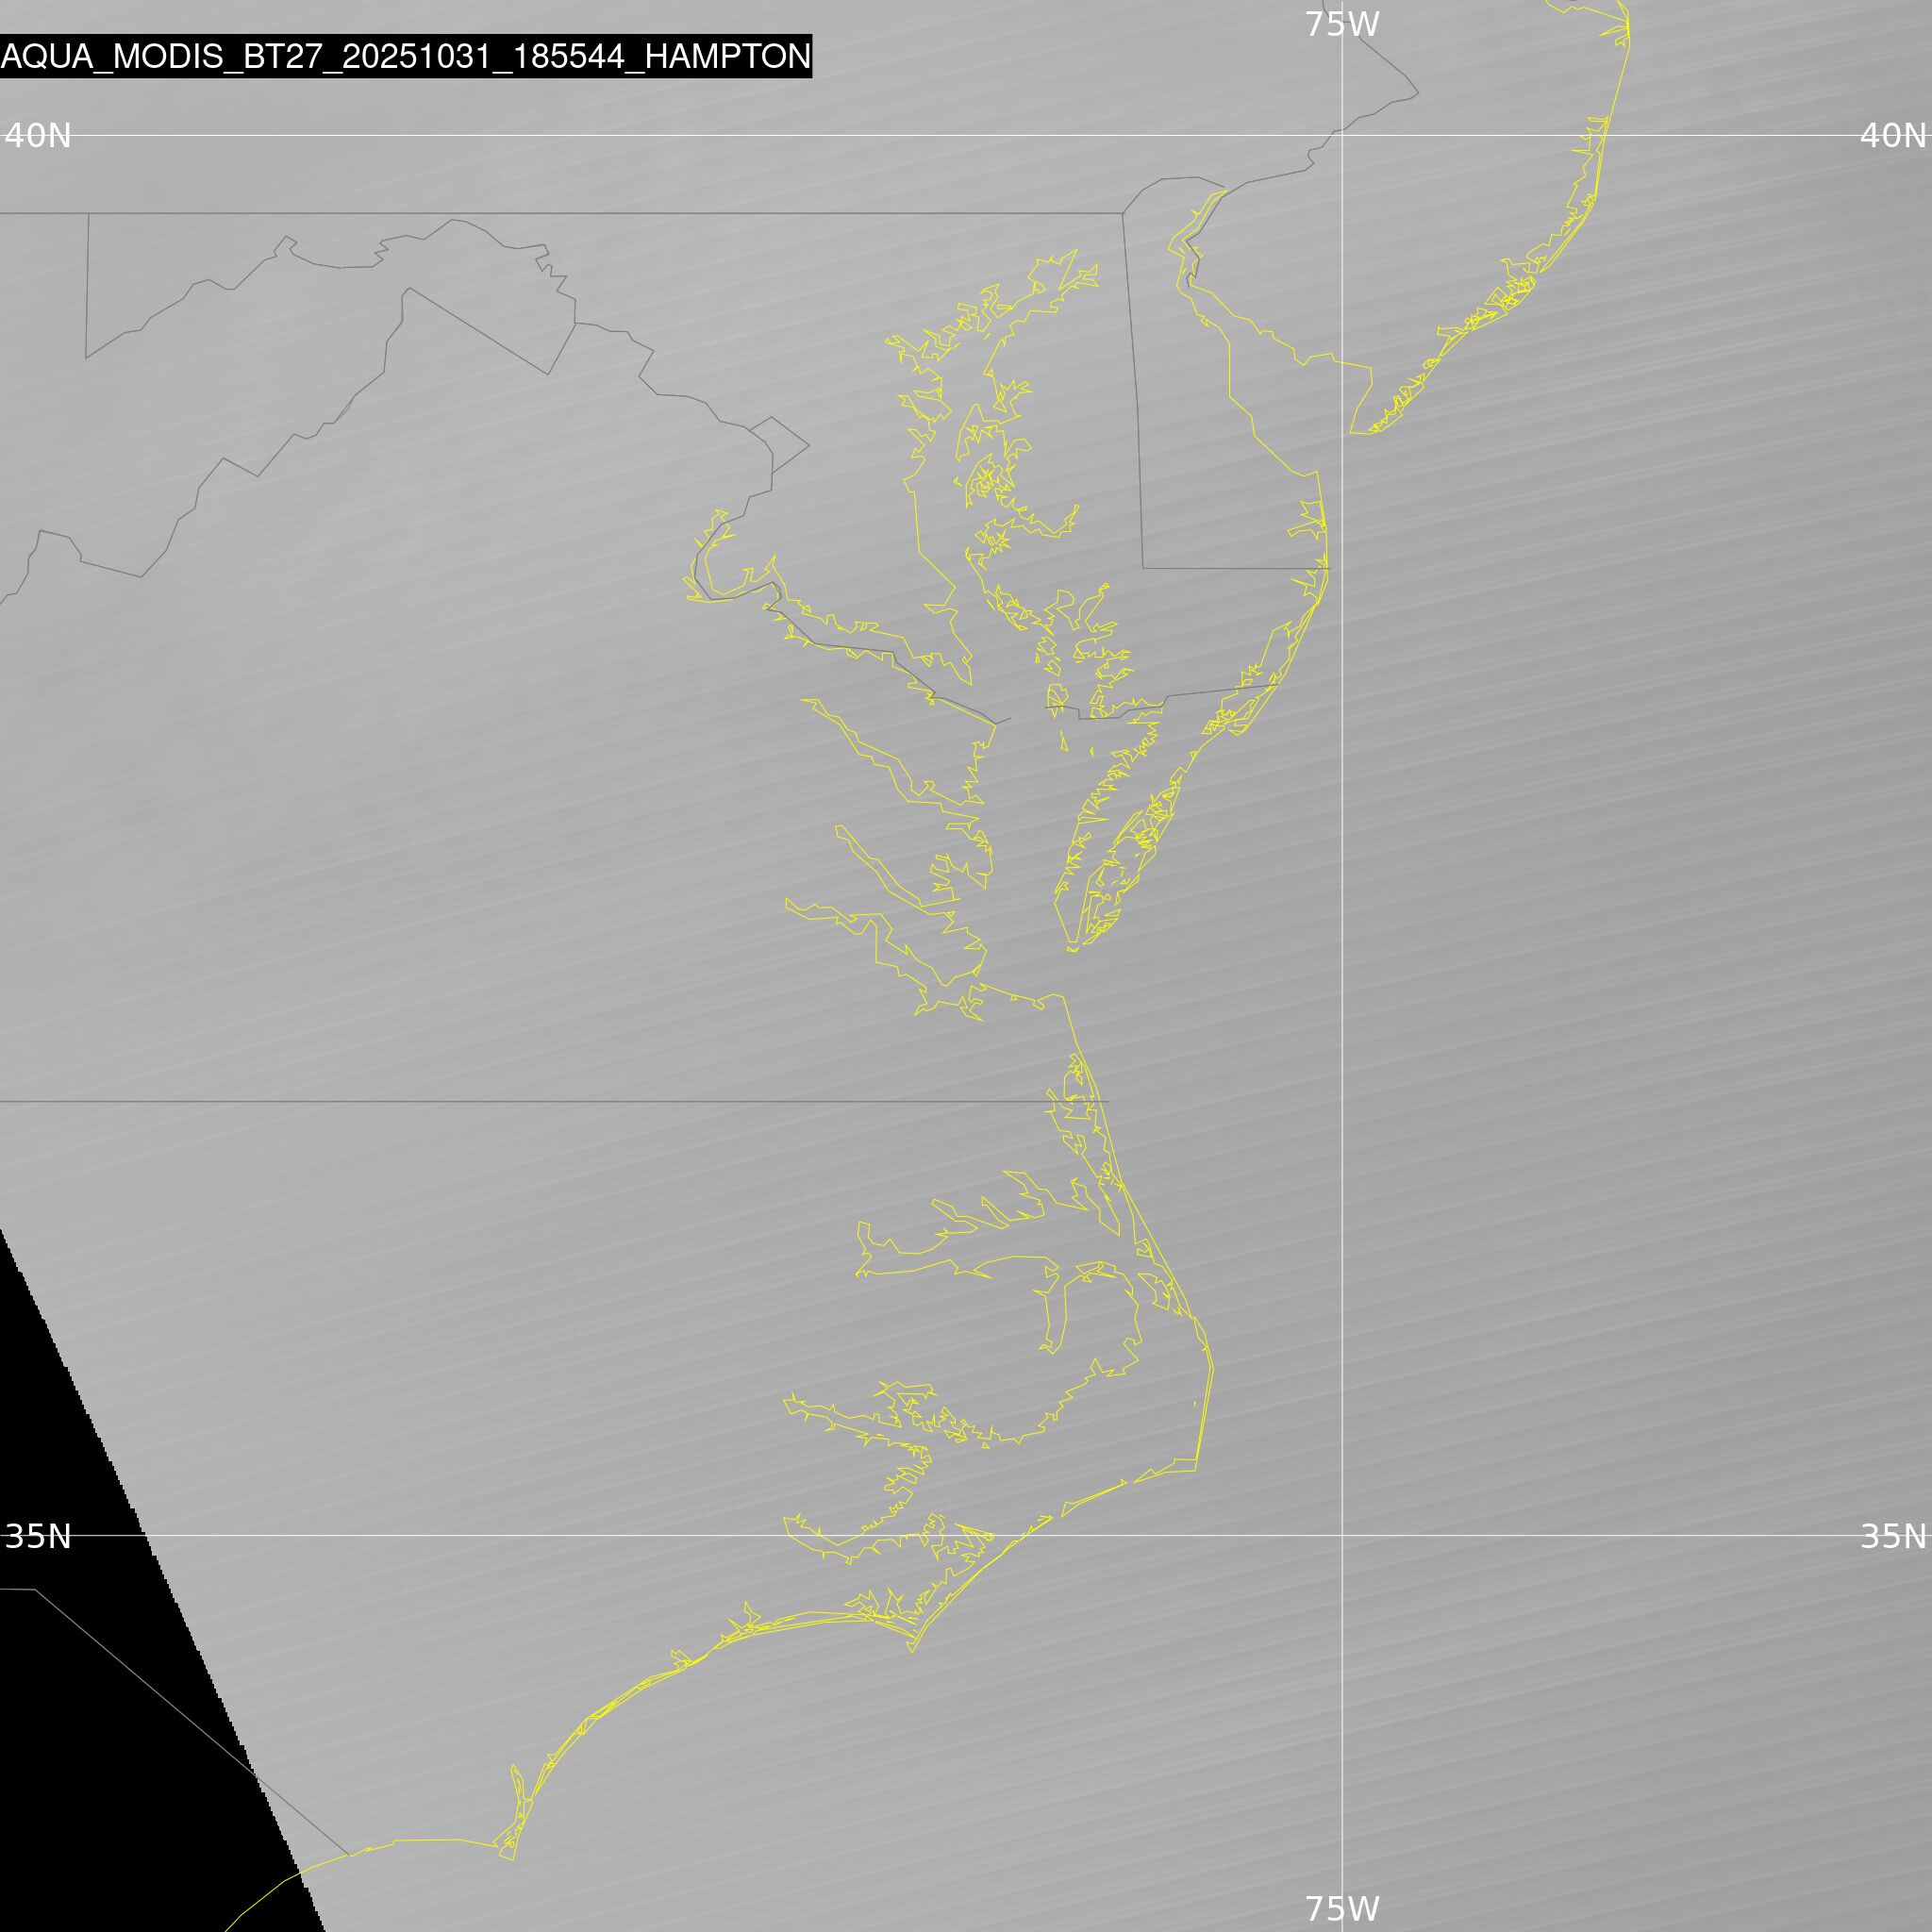The height and width of the screenshot is (1932, 1932).
Task: Click the right-side 40N latitude label
Action: pyautogui.click(x=1892, y=135)
